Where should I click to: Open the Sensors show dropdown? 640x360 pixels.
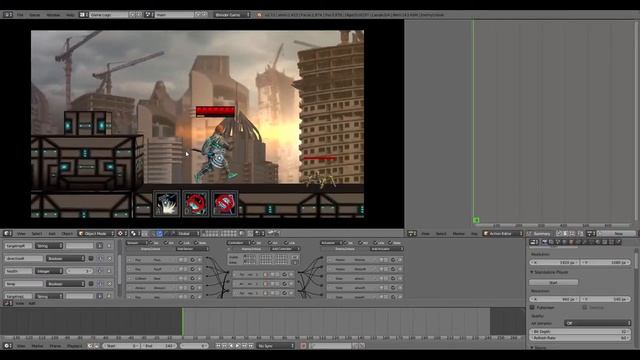136,243
